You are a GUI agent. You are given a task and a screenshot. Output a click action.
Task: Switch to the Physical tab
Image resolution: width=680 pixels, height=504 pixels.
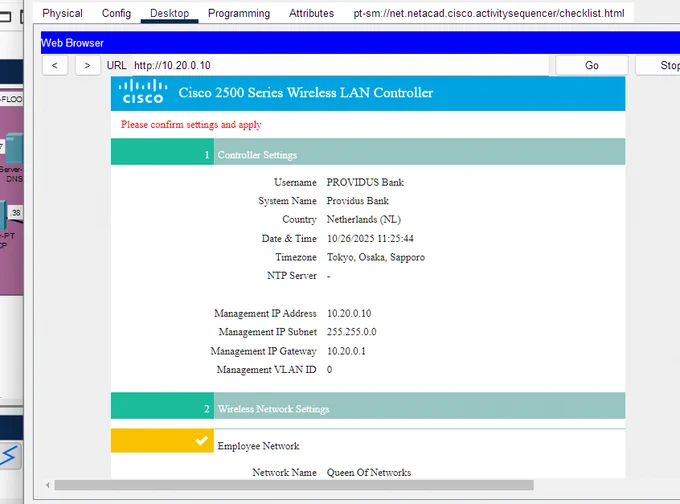pyautogui.click(x=62, y=13)
